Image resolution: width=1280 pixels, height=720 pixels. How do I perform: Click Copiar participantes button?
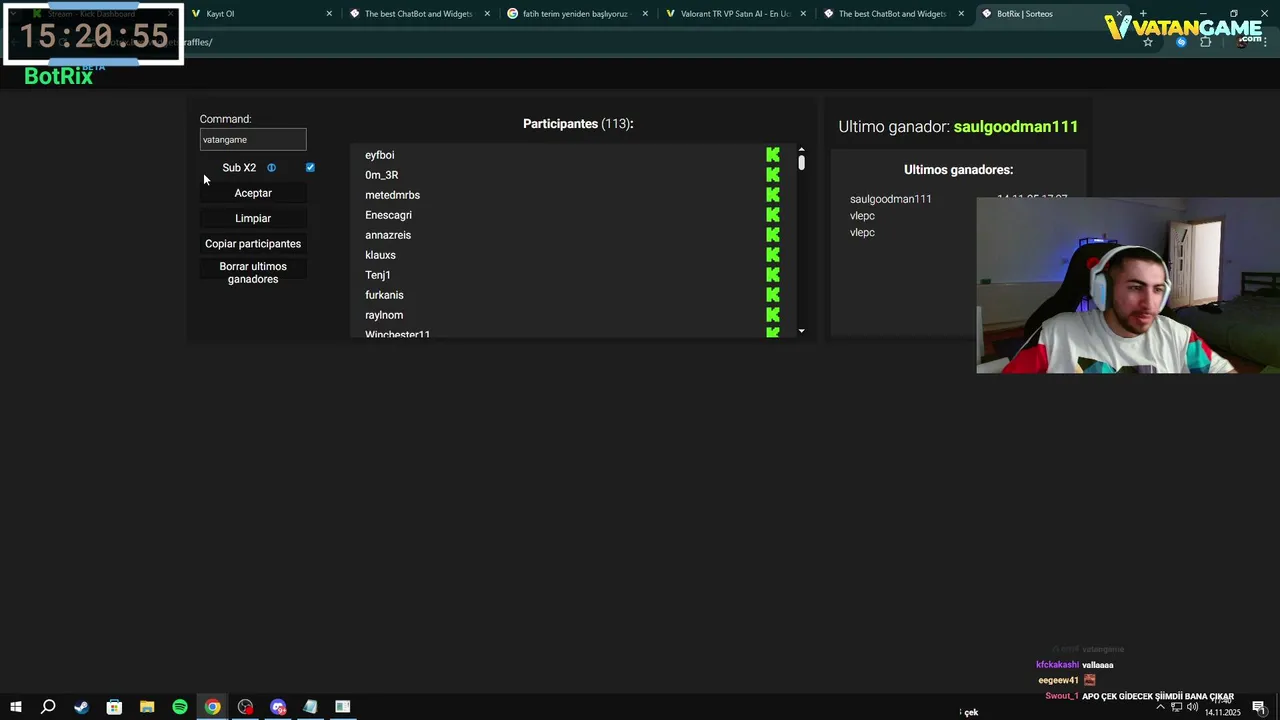(x=253, y=244)
